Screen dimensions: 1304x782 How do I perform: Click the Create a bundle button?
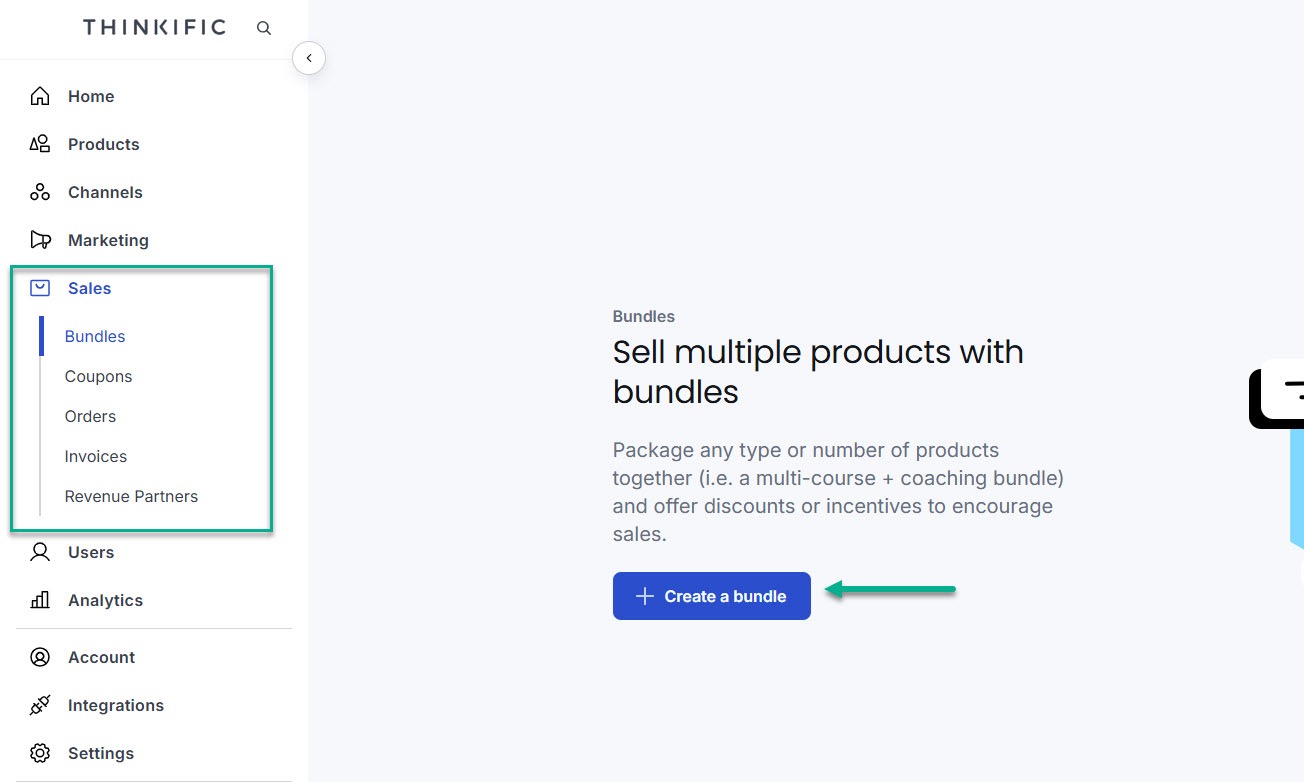tap(711, 596)
